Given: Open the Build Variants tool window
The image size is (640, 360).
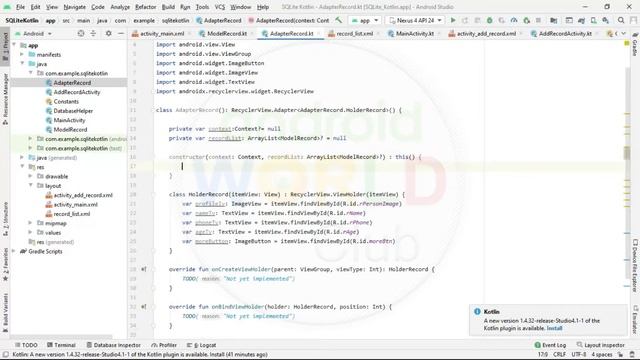Looking at the screenshot, I should (5, 312).
